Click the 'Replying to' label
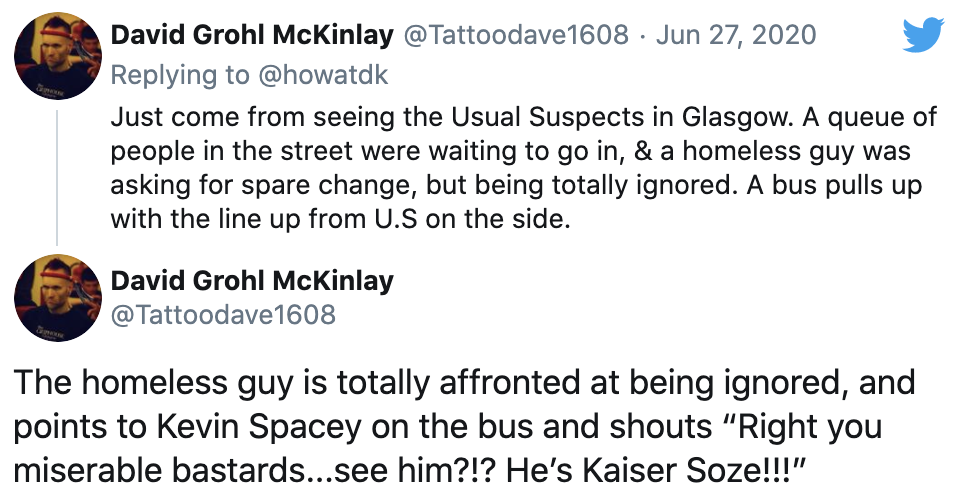 (x=180, y=75)
